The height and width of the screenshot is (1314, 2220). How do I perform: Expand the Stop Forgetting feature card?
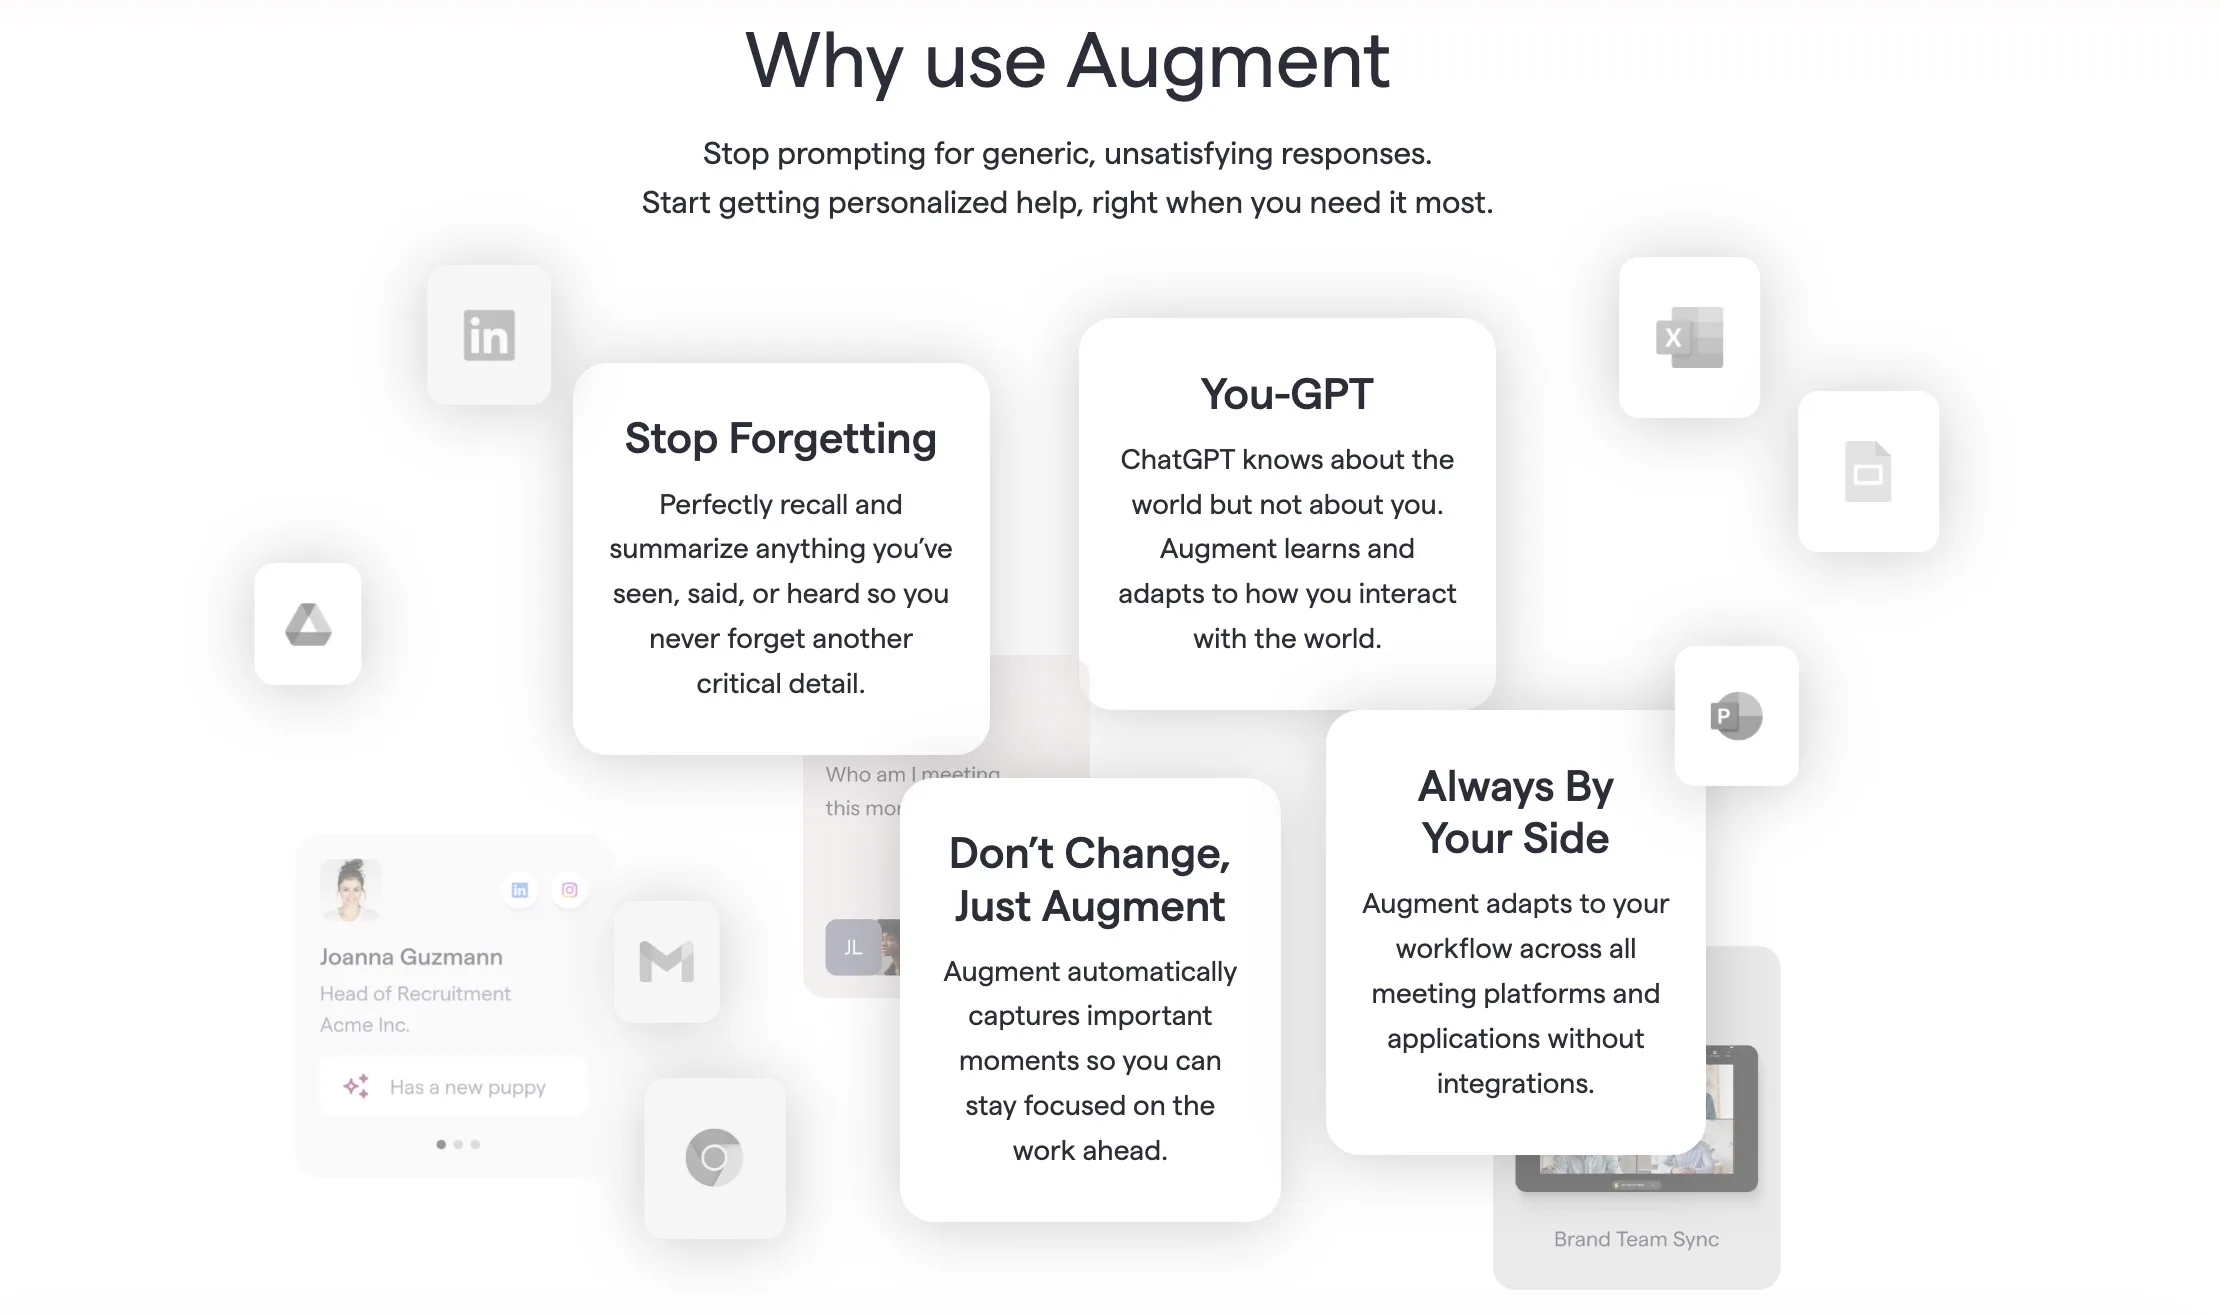pyautogui.click(x=780, y=558)
